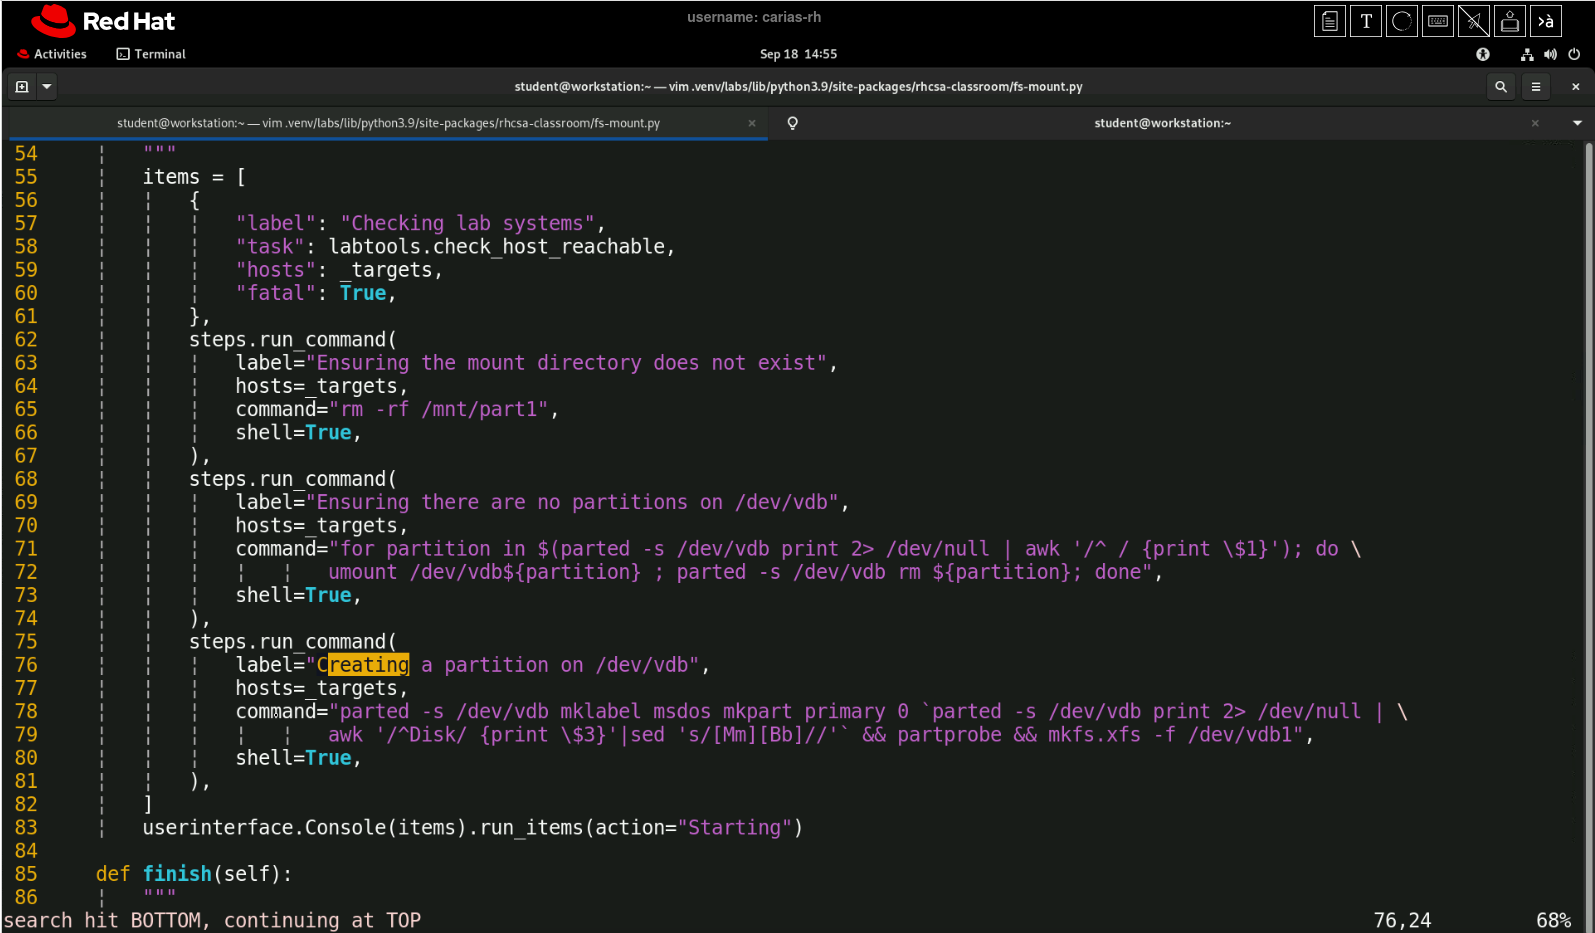The image size is (1595, 933).
Task: Open the Activities overview
Action: 53,54
